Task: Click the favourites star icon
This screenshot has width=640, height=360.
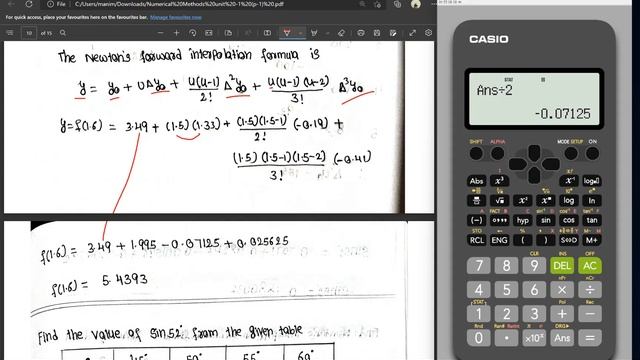Action: (378, 4)
